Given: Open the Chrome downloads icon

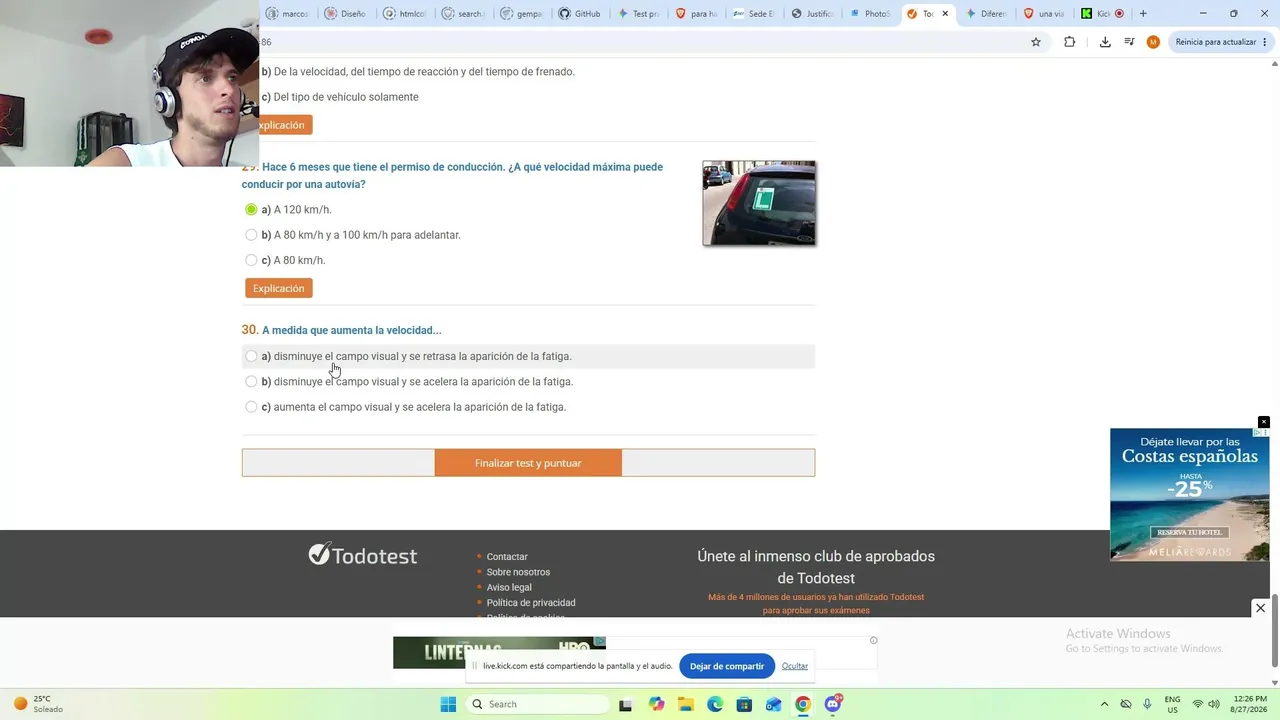Looking at the screenshot, I should pos(1105,42).
